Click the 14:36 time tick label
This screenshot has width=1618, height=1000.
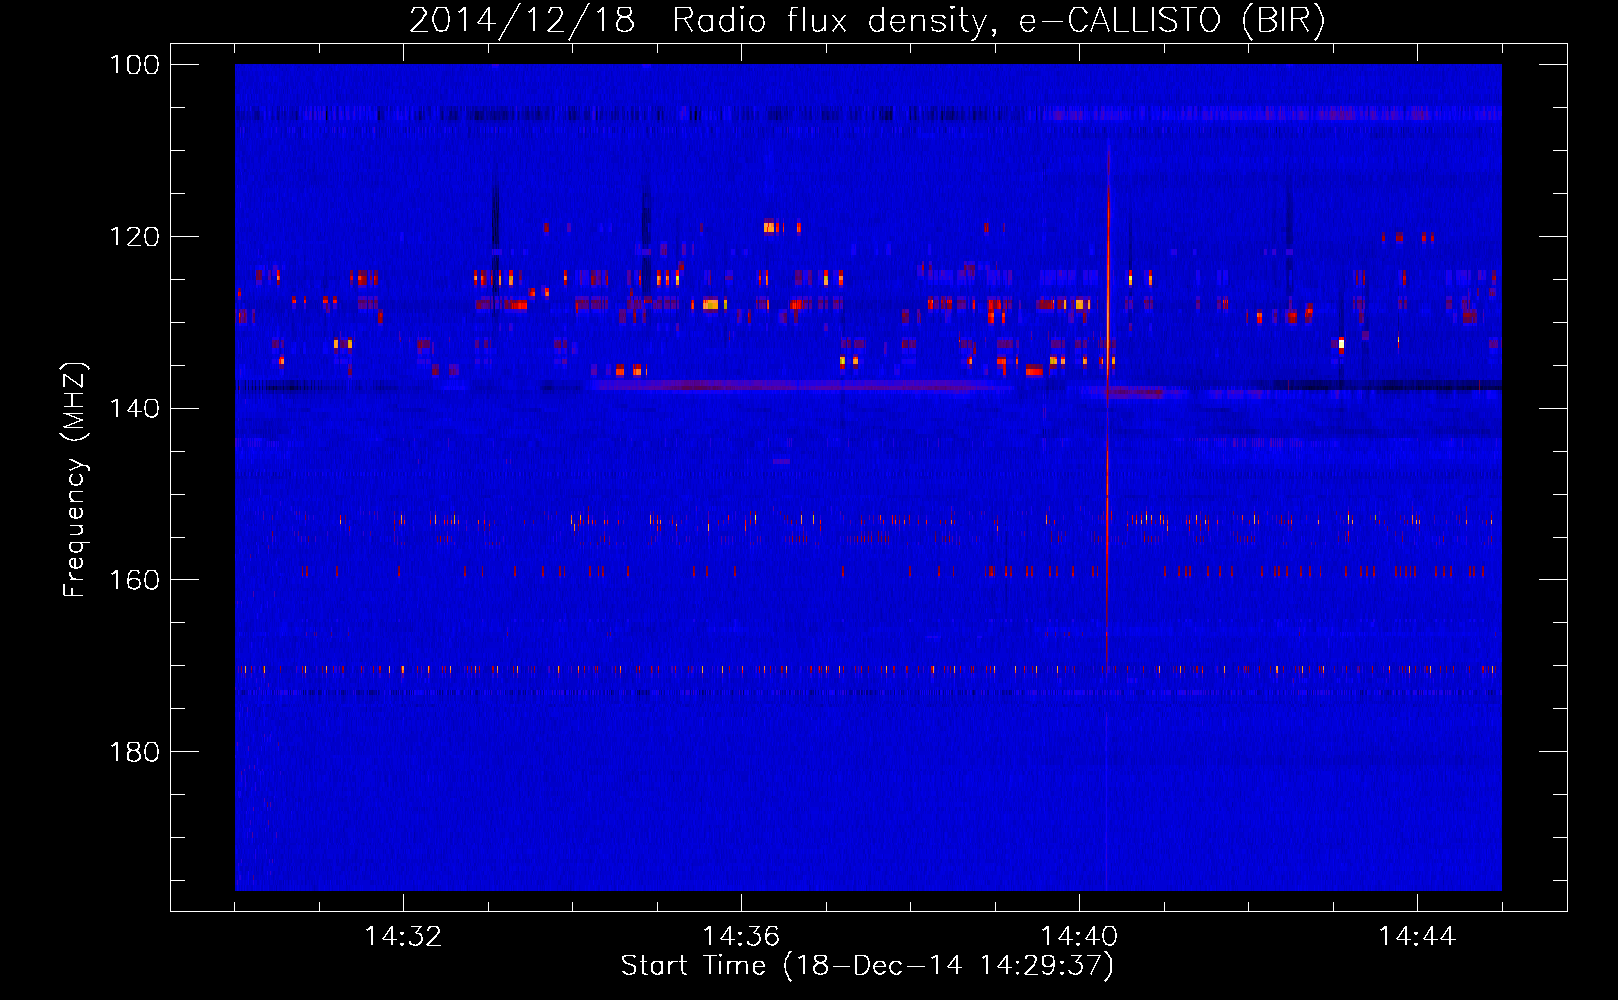coord(741,937)
